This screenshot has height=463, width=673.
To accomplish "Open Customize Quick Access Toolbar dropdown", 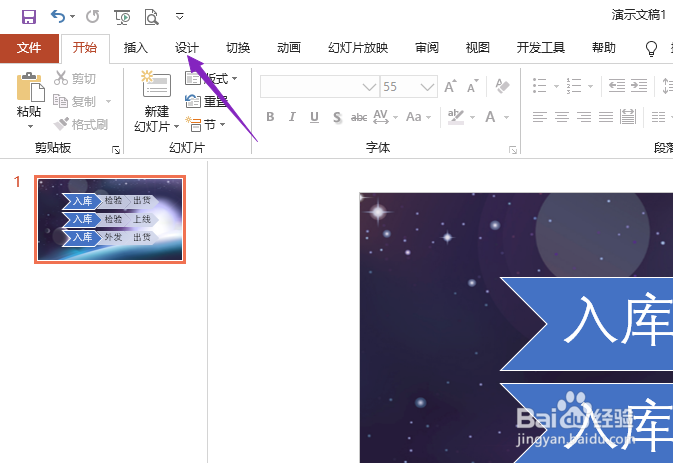I will (x=180, y=17).
